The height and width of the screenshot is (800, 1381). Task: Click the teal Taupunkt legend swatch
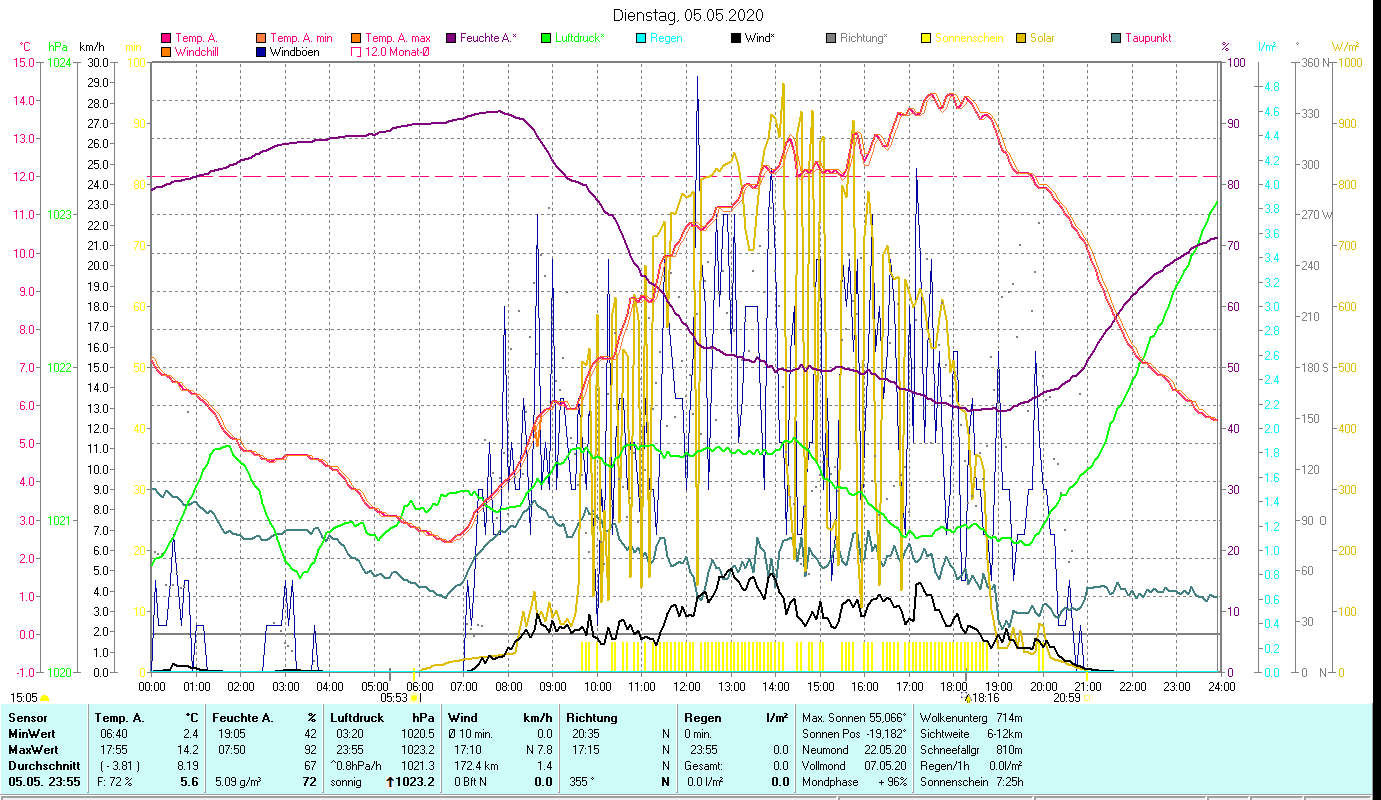coord(1116,38)
